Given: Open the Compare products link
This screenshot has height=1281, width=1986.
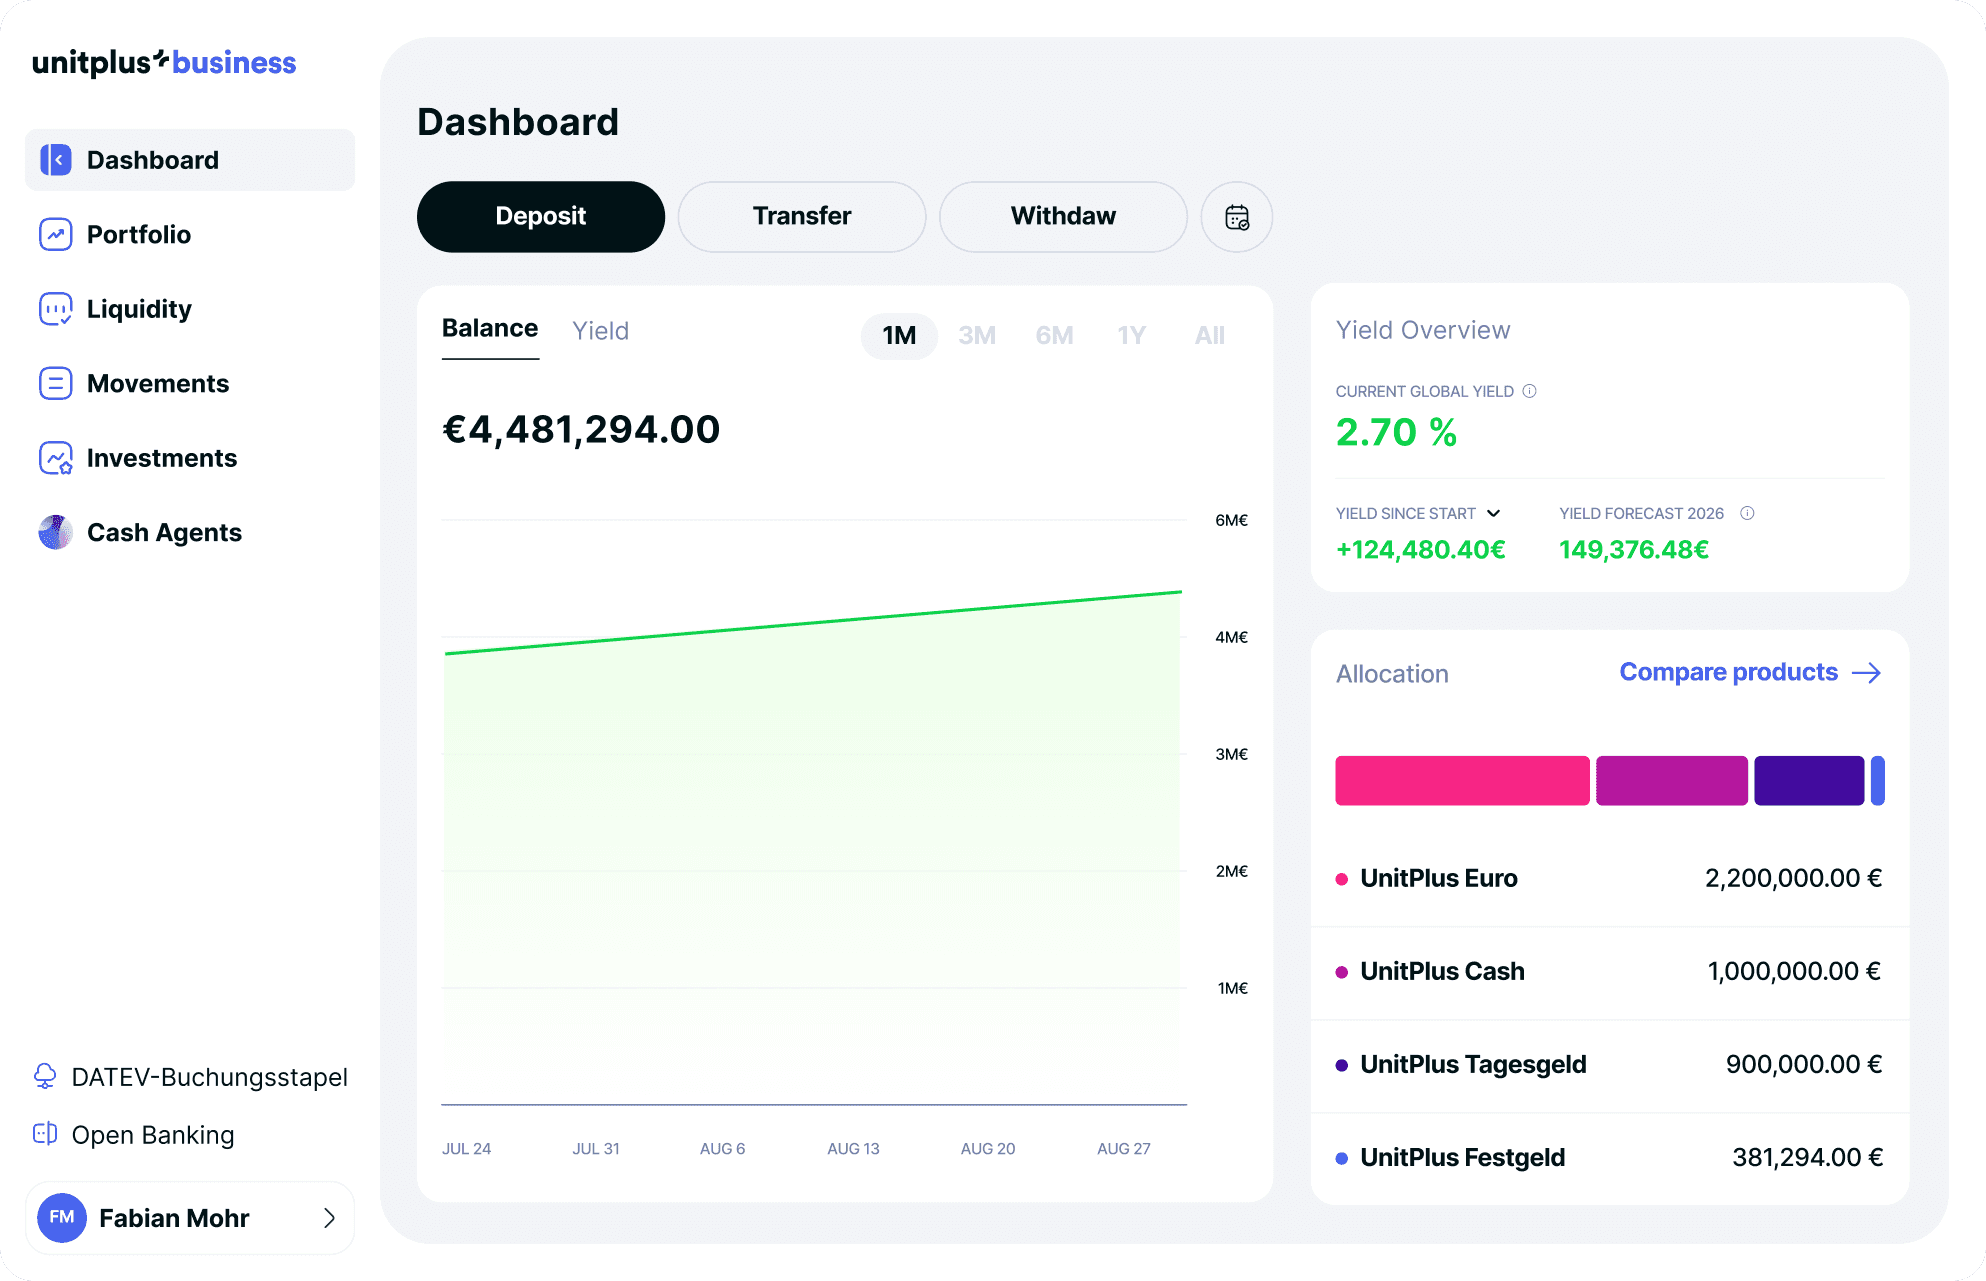Looking at the screenshot, I should coord(1750,672).
